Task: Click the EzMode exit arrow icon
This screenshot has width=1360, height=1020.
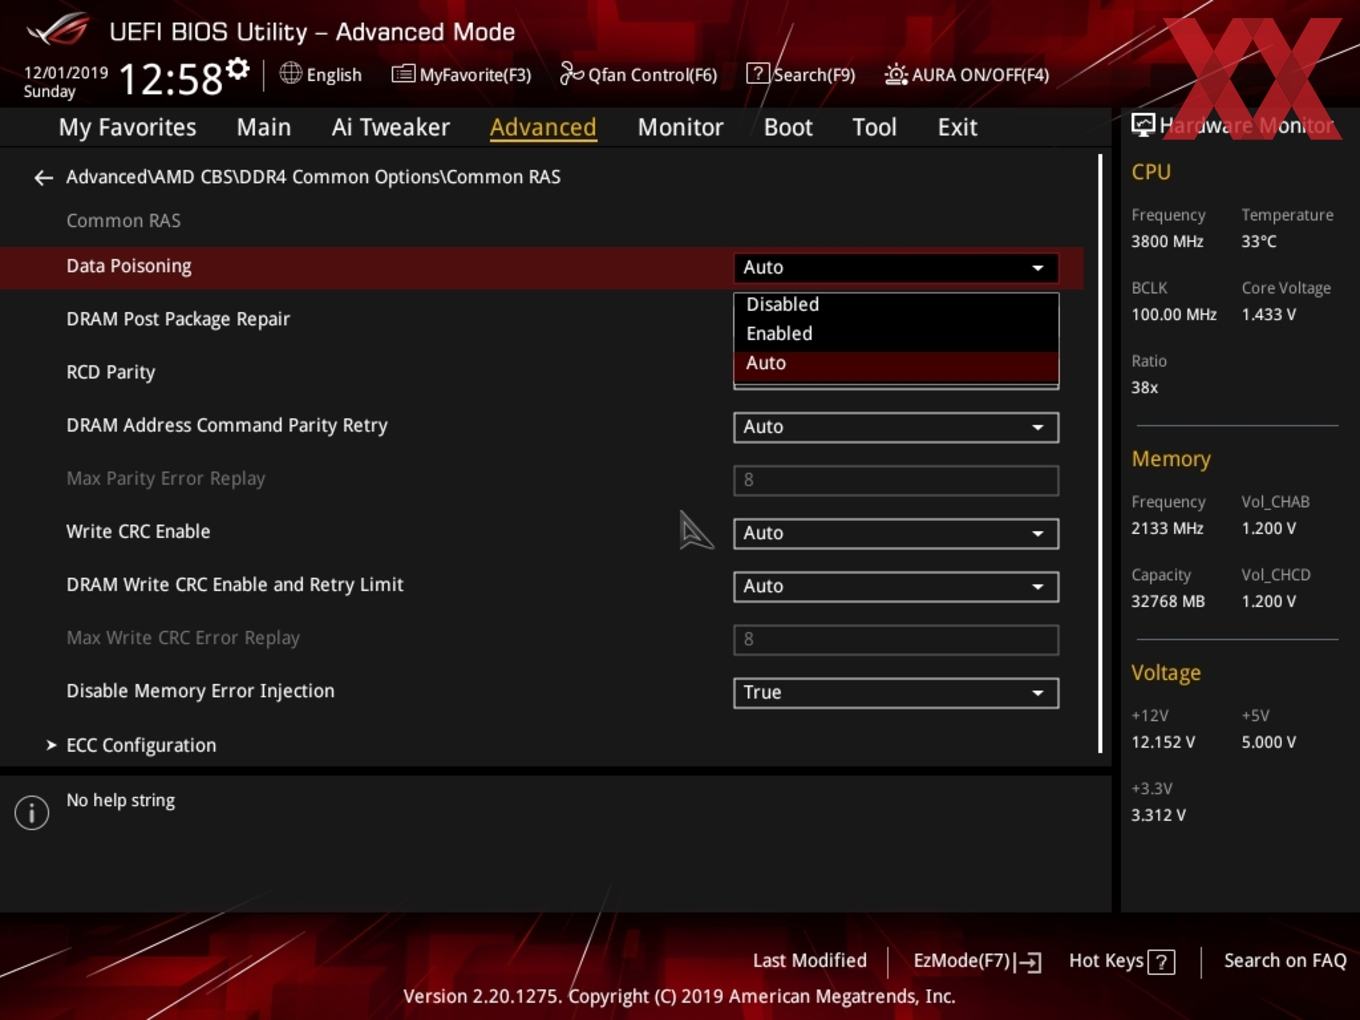Action: click(x=1028, y=962)
